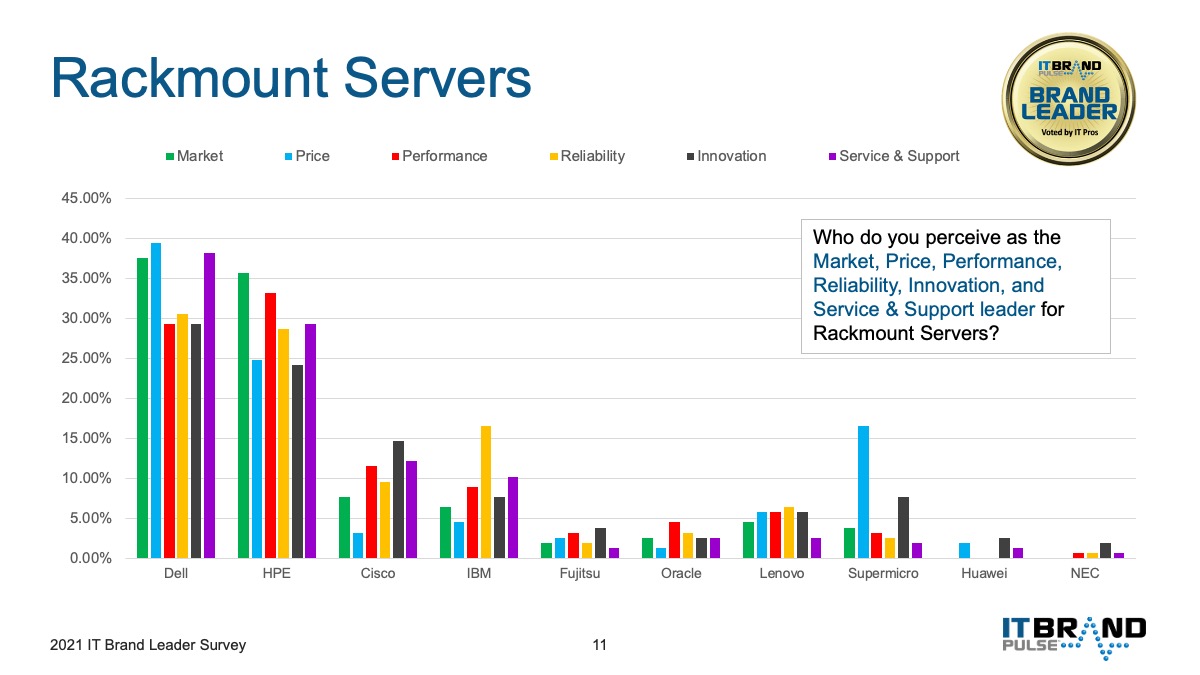Select Supermicro's blue Price bar
This screenshot has height=675, width=1200.
point(862,492)
